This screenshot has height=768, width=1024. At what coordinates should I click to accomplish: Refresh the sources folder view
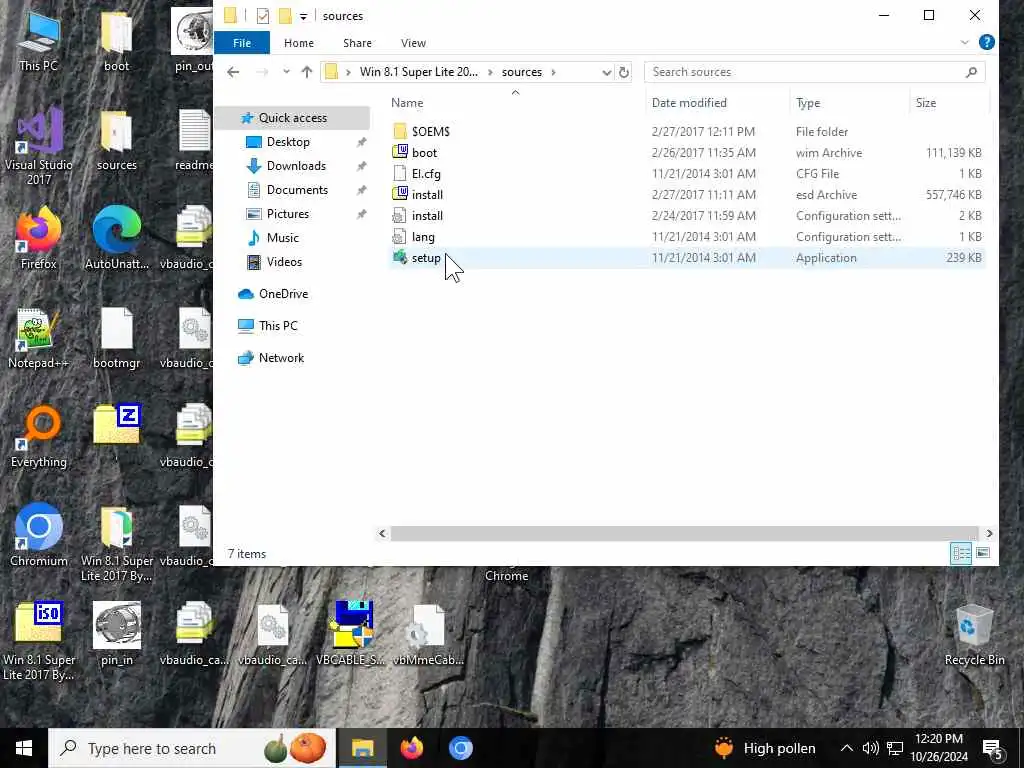[624, 72]
